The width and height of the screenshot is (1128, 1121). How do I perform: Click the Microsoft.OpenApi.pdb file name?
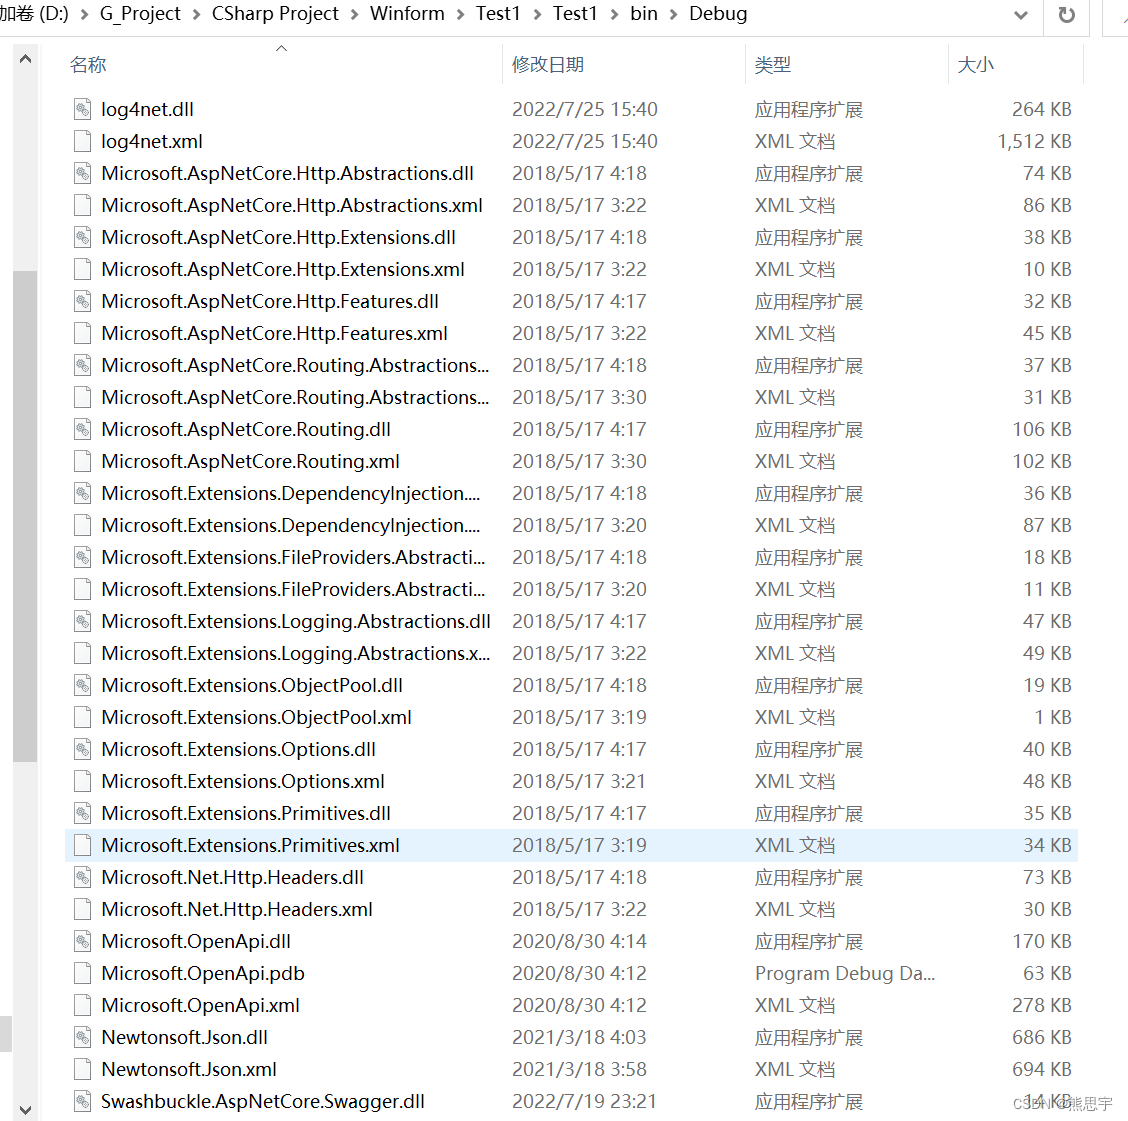(x=203, y=974)
